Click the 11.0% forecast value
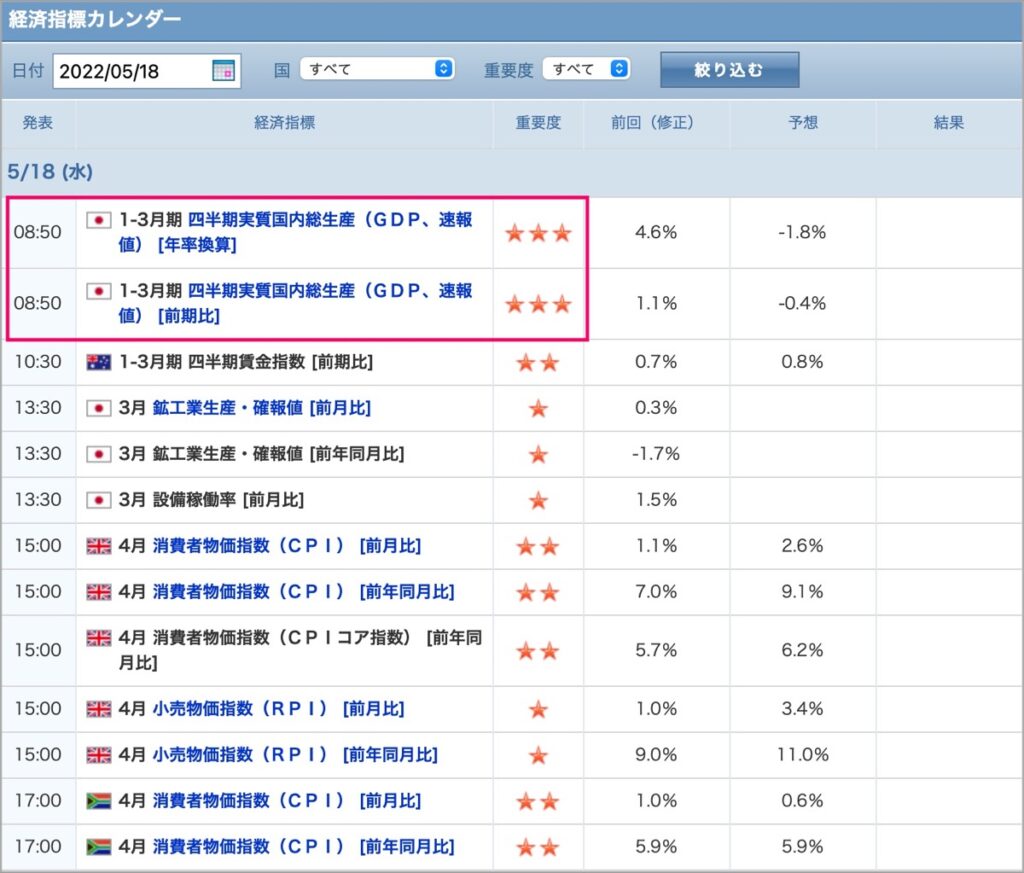Screen dimensions: 1024x873 pyautogui.click(x=803, y=755)
